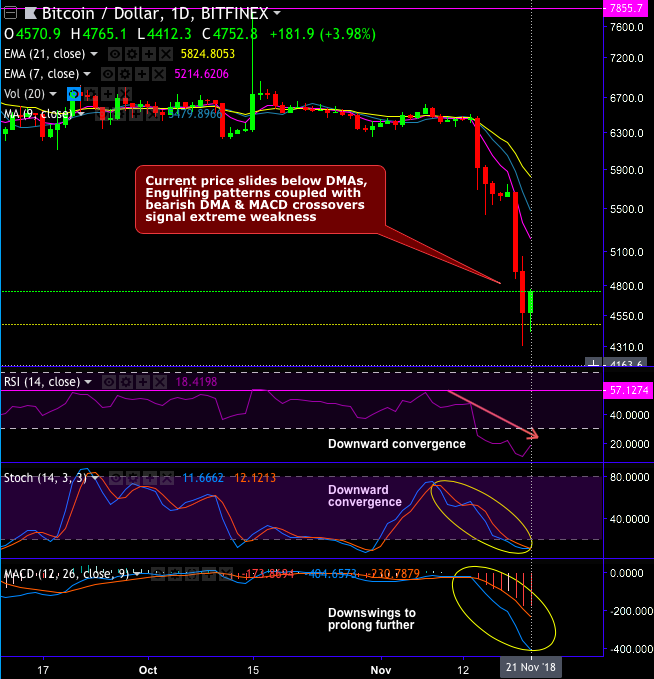Remove RSI (14, close) with its X icon

pyautogui.click(x=159, y=382)
